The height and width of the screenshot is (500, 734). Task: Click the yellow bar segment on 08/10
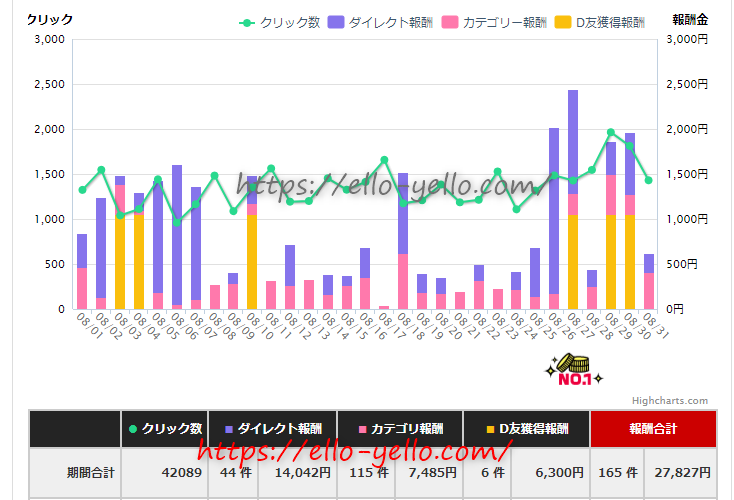click(x=252, y=260)
